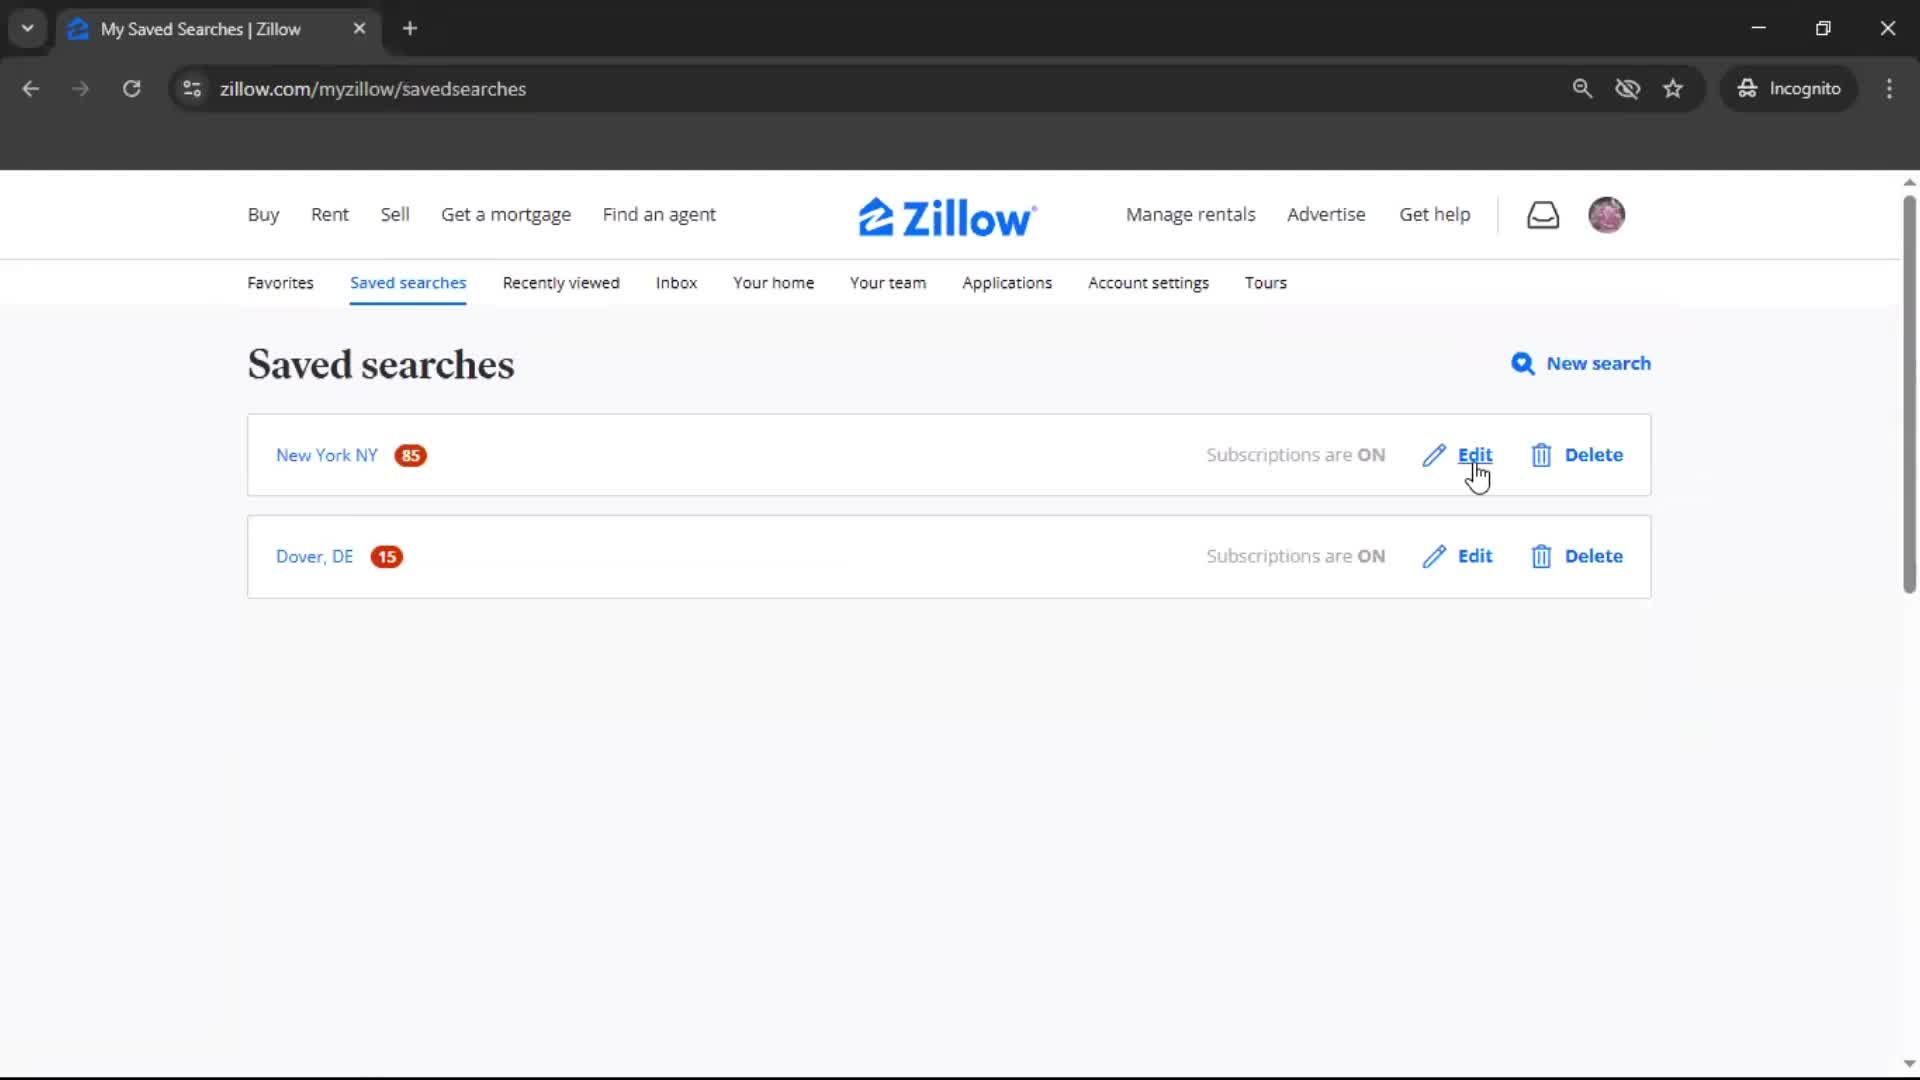This screenshot has width=1920, height=1080.
Task: Click the search icon in the address bar
Action: tap(1583, 88)
